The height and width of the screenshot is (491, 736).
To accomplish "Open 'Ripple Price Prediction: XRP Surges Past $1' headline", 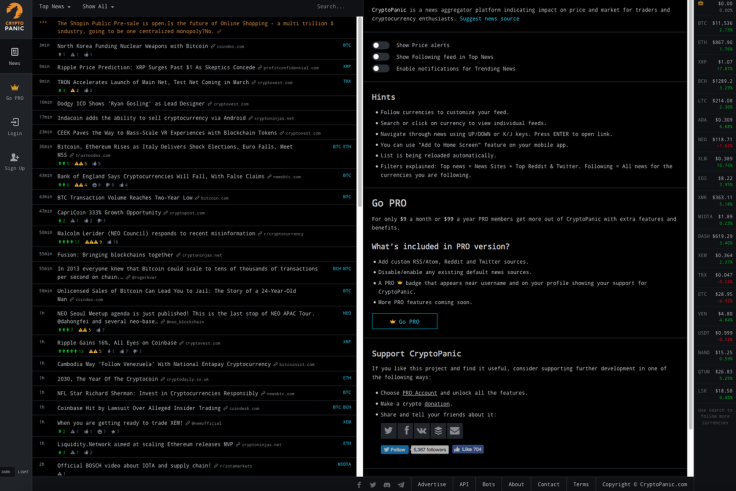I will 156,68.
